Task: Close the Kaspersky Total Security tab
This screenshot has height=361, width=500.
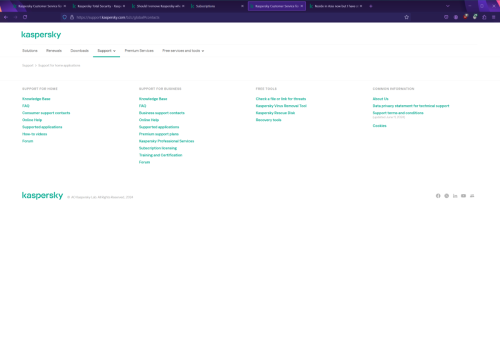Action: point(124,6)
